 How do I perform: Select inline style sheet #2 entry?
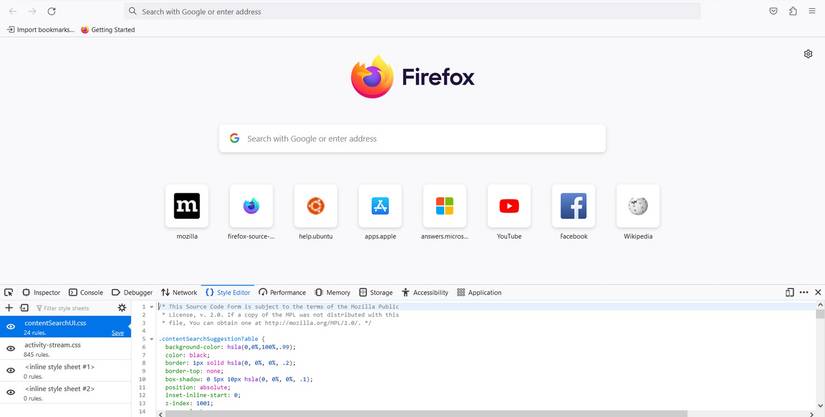(x=65, y=392)
